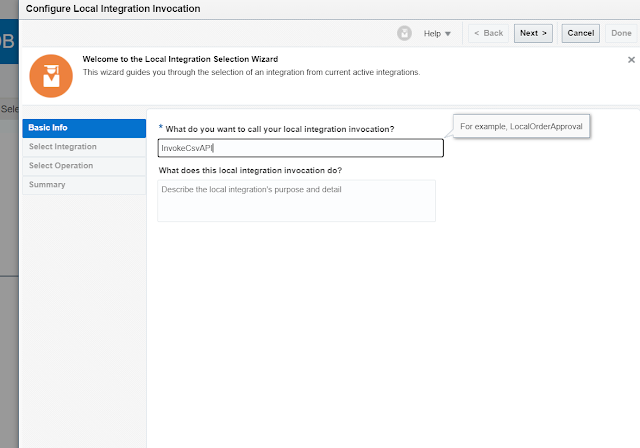
Task: Click the Done button
Action: (621, 33)
